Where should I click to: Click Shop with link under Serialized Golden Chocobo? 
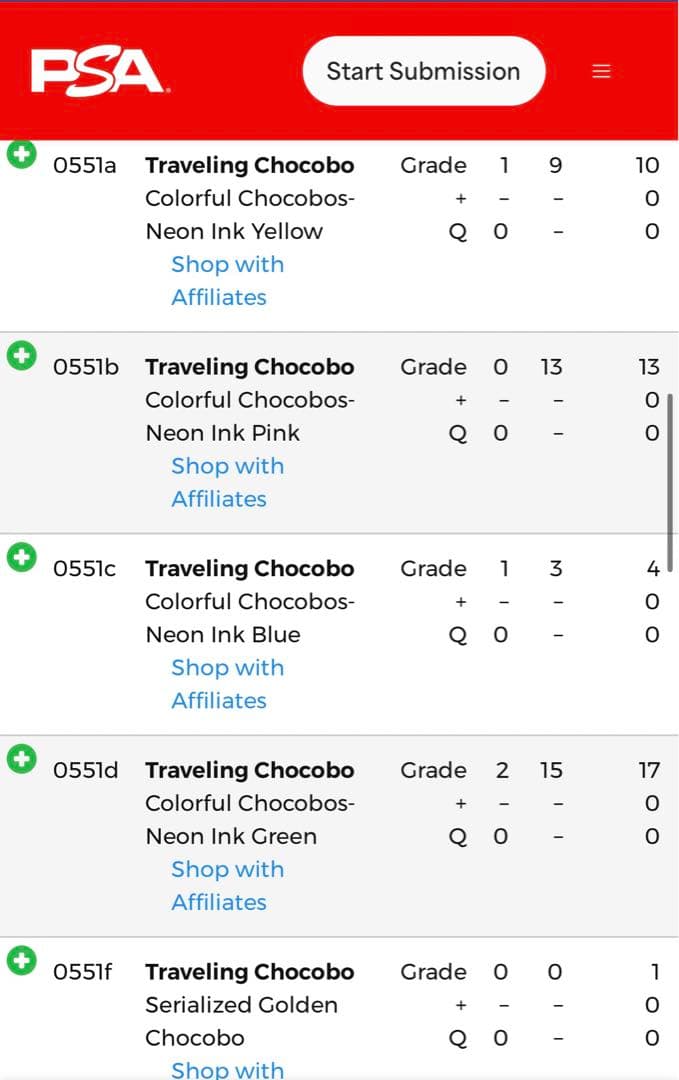click(227, 1069)
